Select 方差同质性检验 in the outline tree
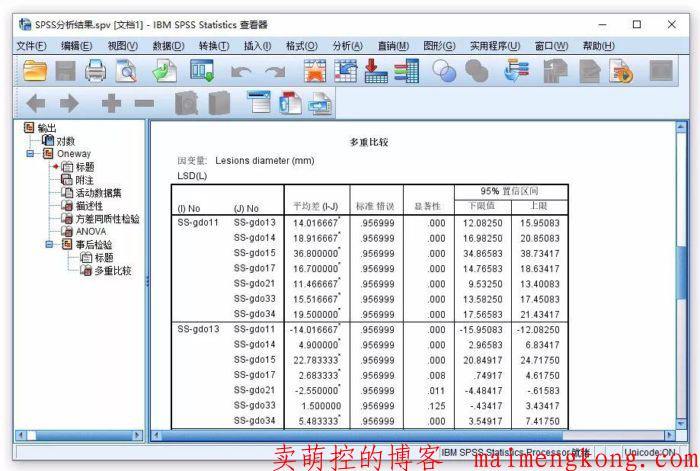 [107, 218]
